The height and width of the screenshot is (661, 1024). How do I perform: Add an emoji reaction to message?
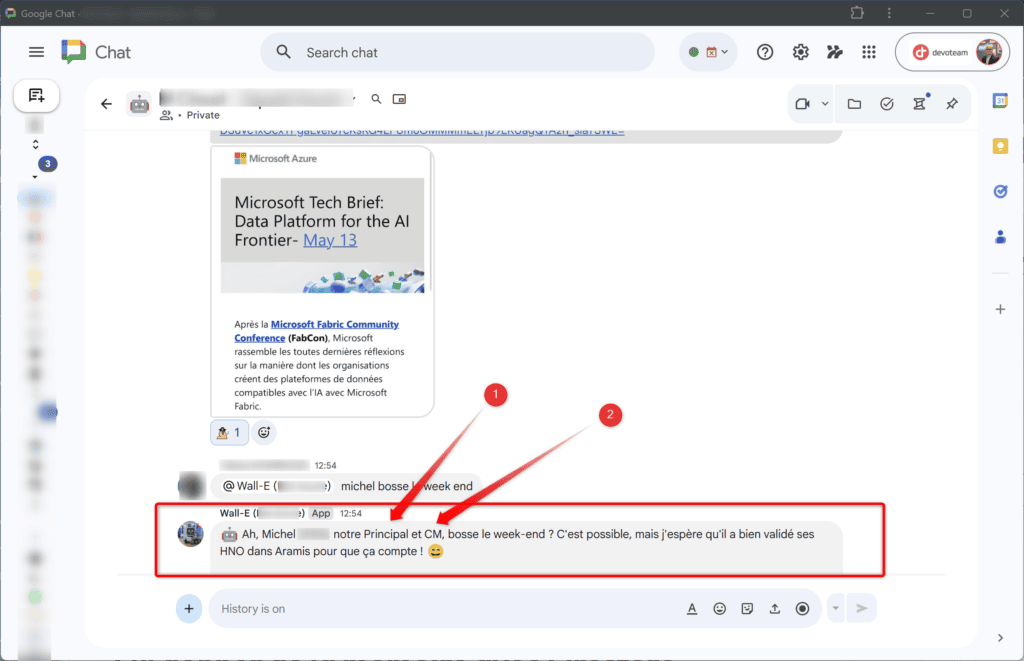[264, 432]
